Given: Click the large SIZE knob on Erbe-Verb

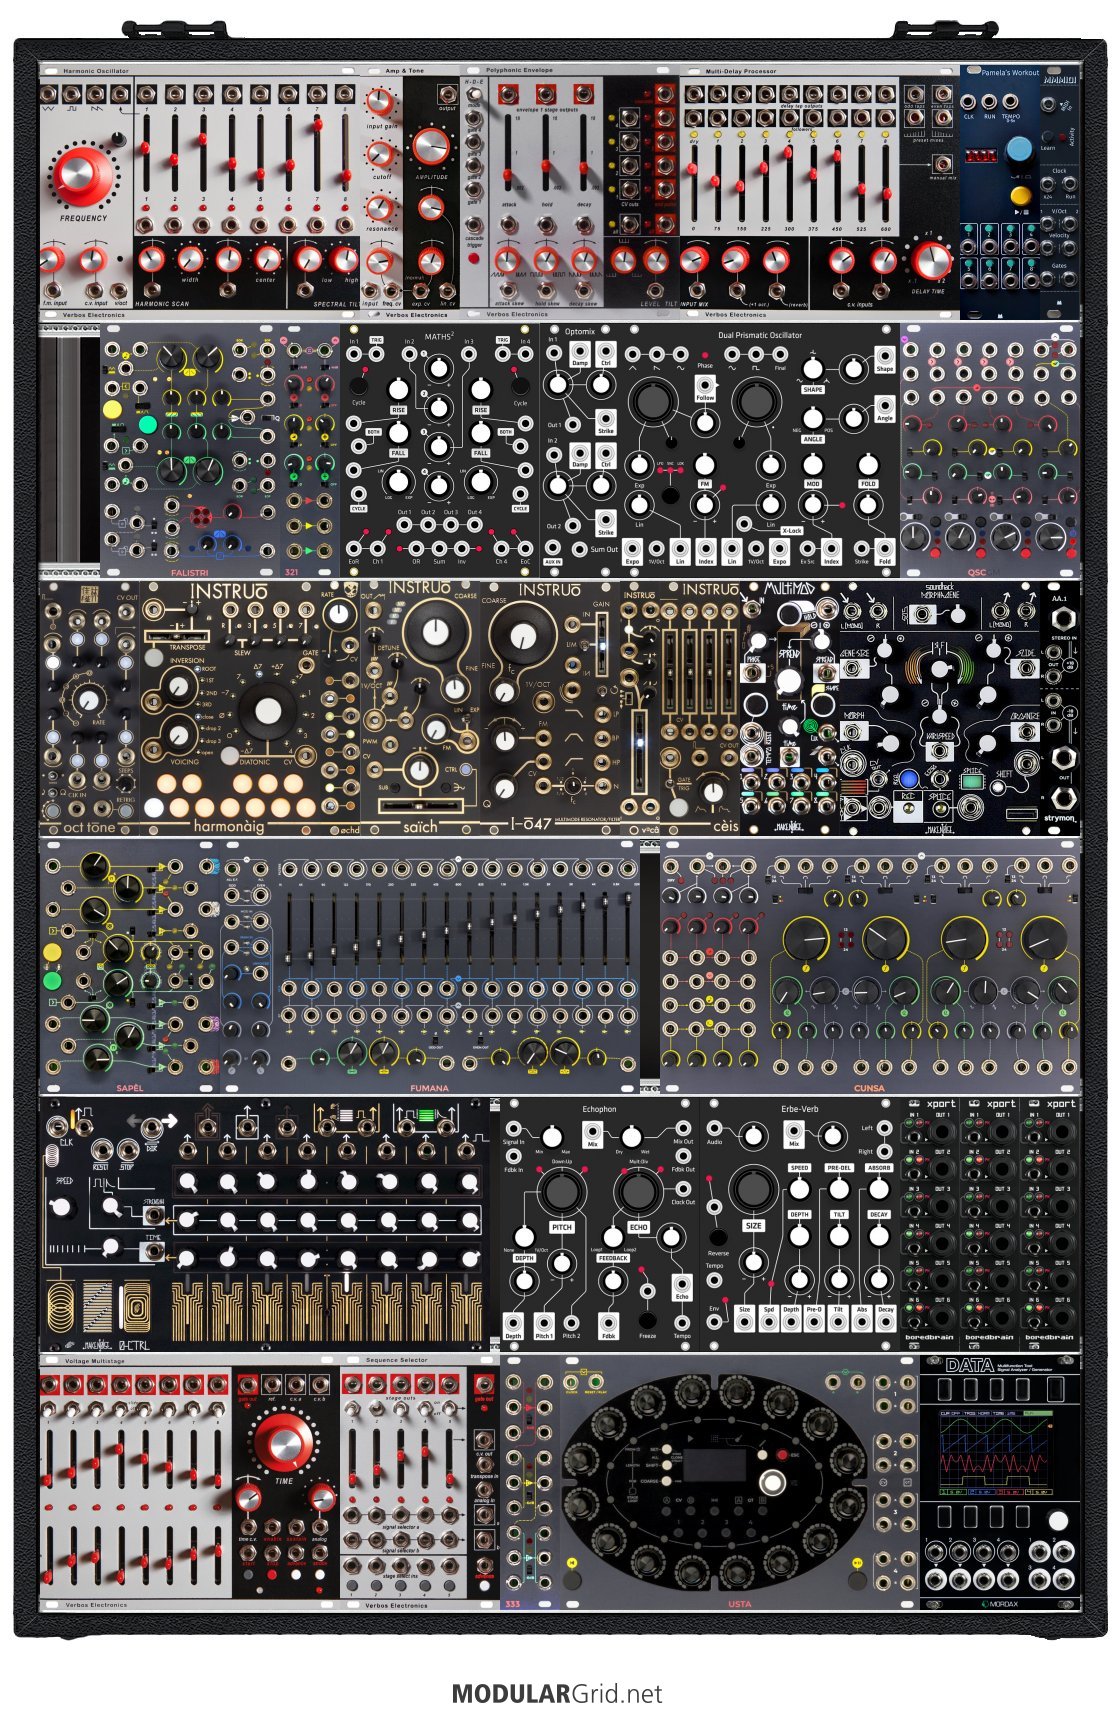Looking at the screenshot, I should (753, 1189).
